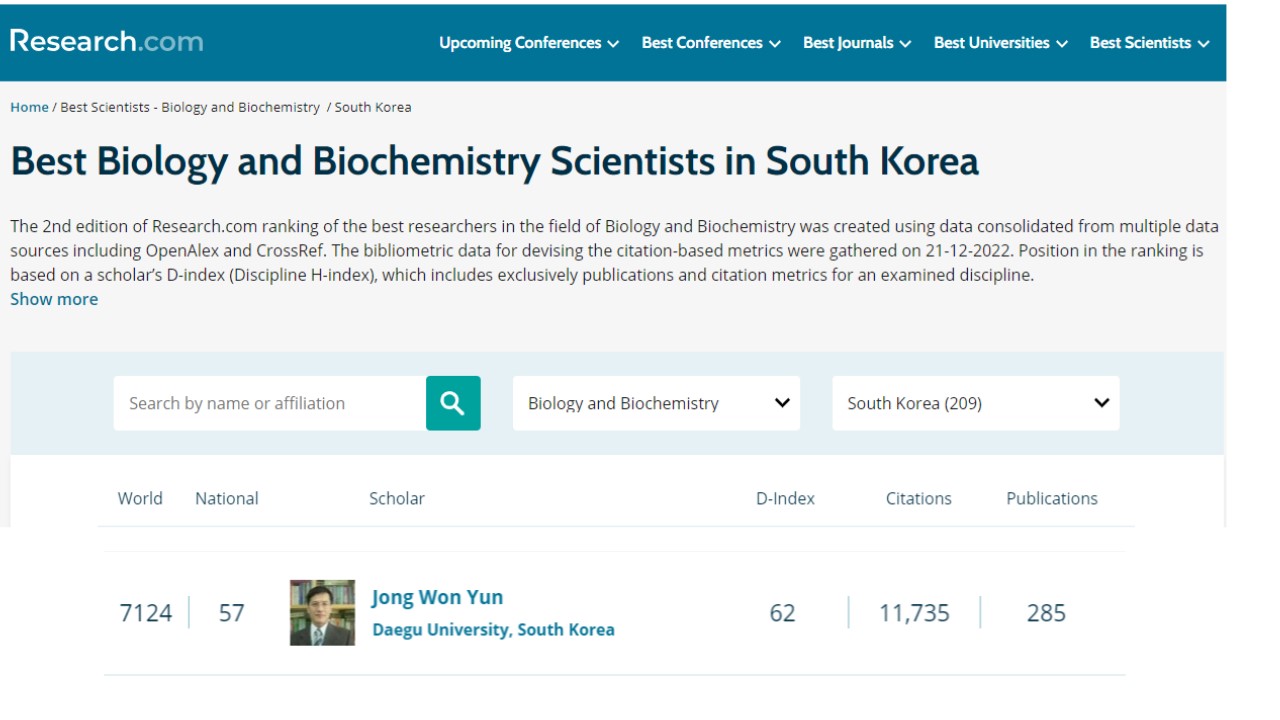Expand the Best Conferences dropdown chevron
1280x720 pixels.
773,43
